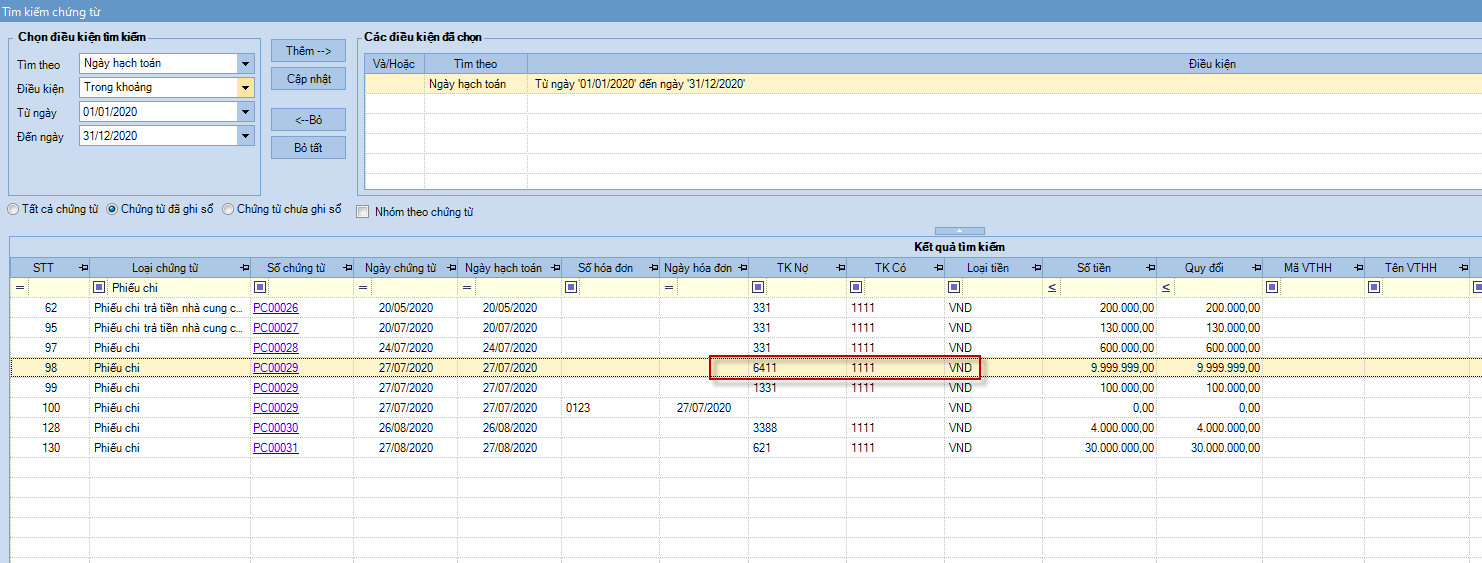Click pin icon on Số chứng từ column
The height and width of the screenshot is (563, 1482).
coord(346,268)
